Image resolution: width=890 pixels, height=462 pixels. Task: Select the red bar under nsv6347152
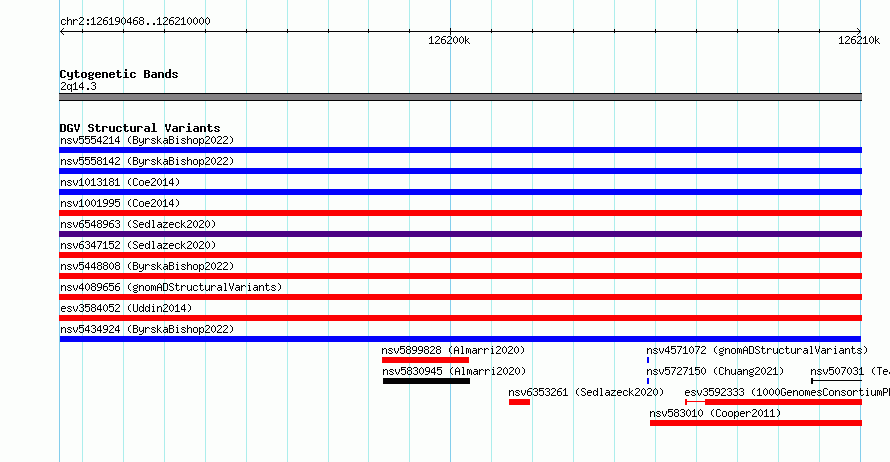[x=460, y=255]
